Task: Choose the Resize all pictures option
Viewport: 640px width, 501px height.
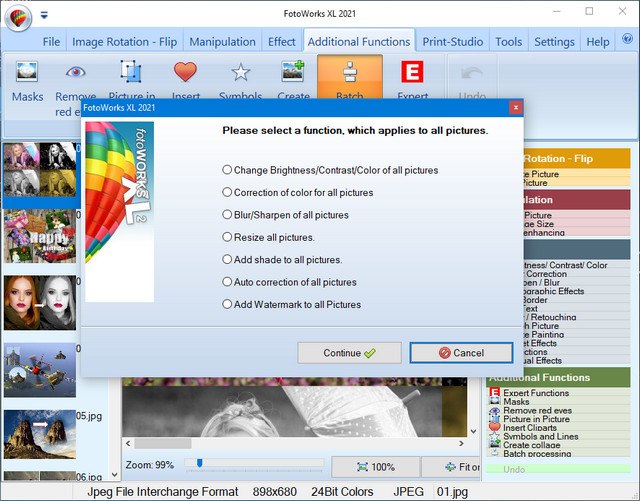Action: click(228, 237)
